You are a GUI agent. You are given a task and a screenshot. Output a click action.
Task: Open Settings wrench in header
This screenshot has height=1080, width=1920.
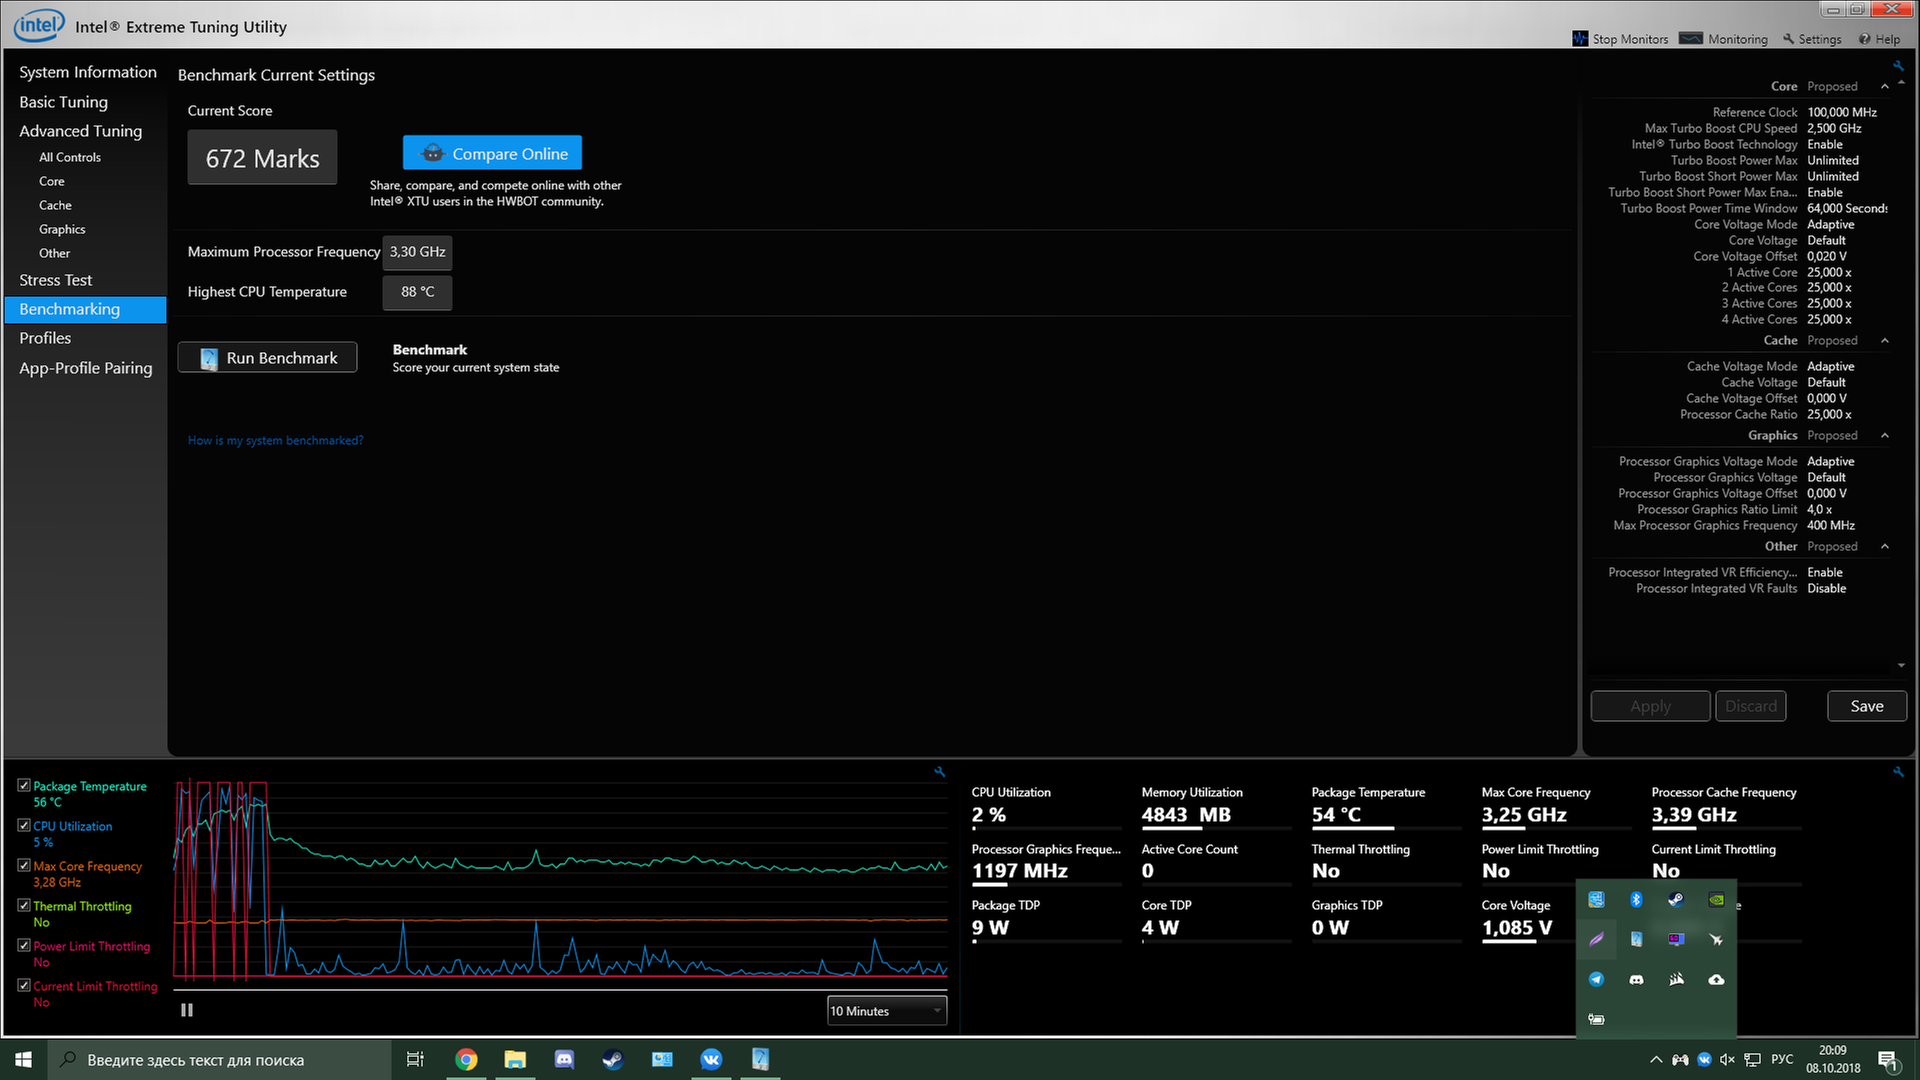click(1789, 39)
